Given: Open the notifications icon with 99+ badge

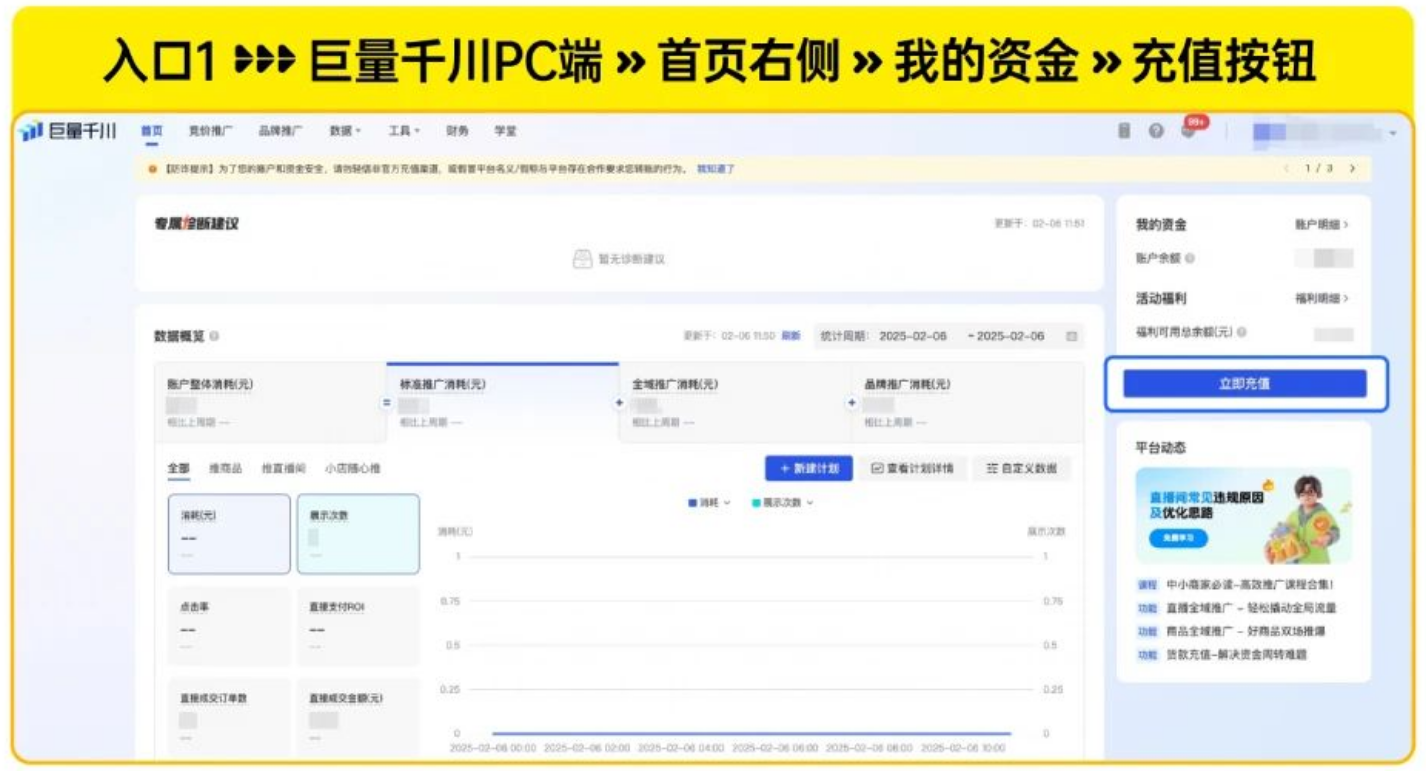Looking at the screenshot, I should point(1189,130).
